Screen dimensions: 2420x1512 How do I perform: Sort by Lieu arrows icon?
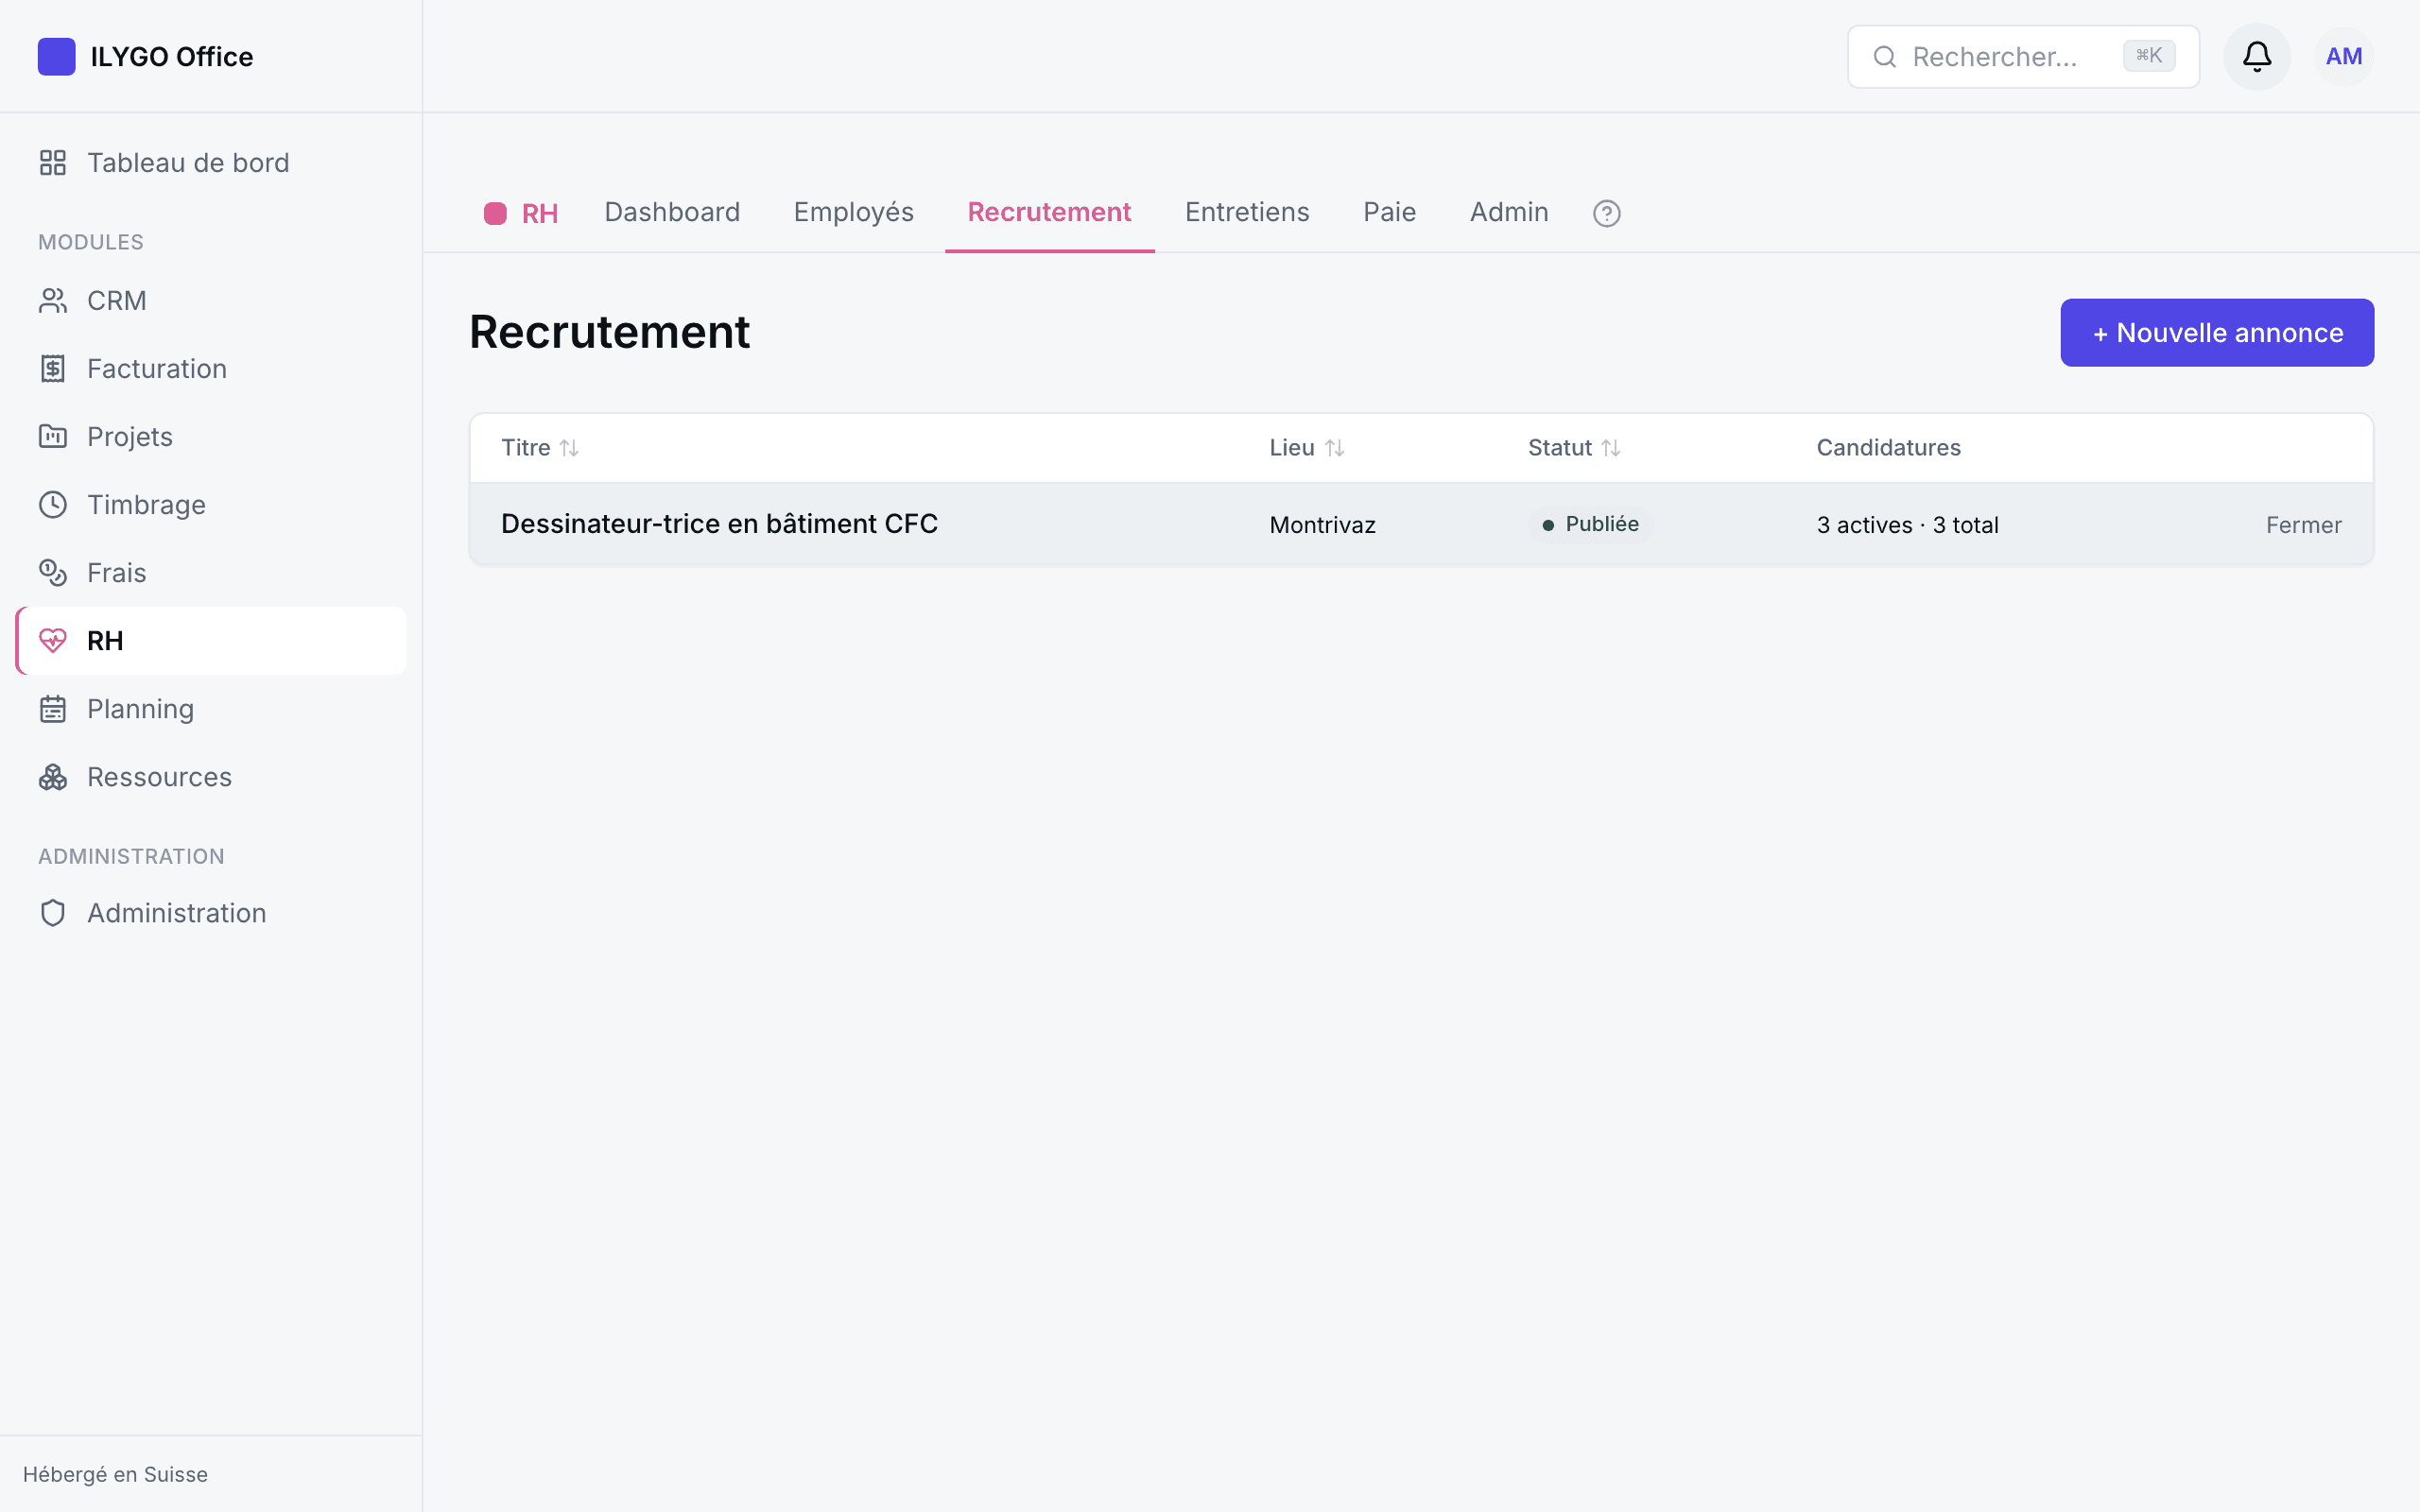pyautogui.click(x=1334, y=448)
